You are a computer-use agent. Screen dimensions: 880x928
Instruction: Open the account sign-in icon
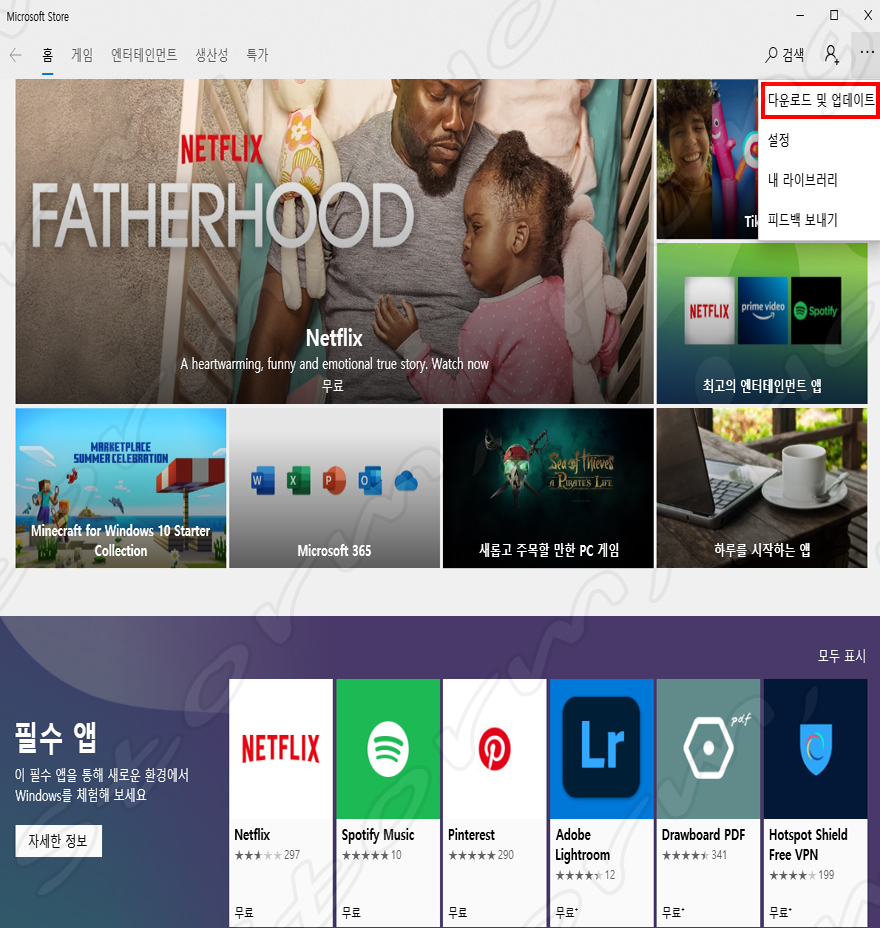coord(831,54)
